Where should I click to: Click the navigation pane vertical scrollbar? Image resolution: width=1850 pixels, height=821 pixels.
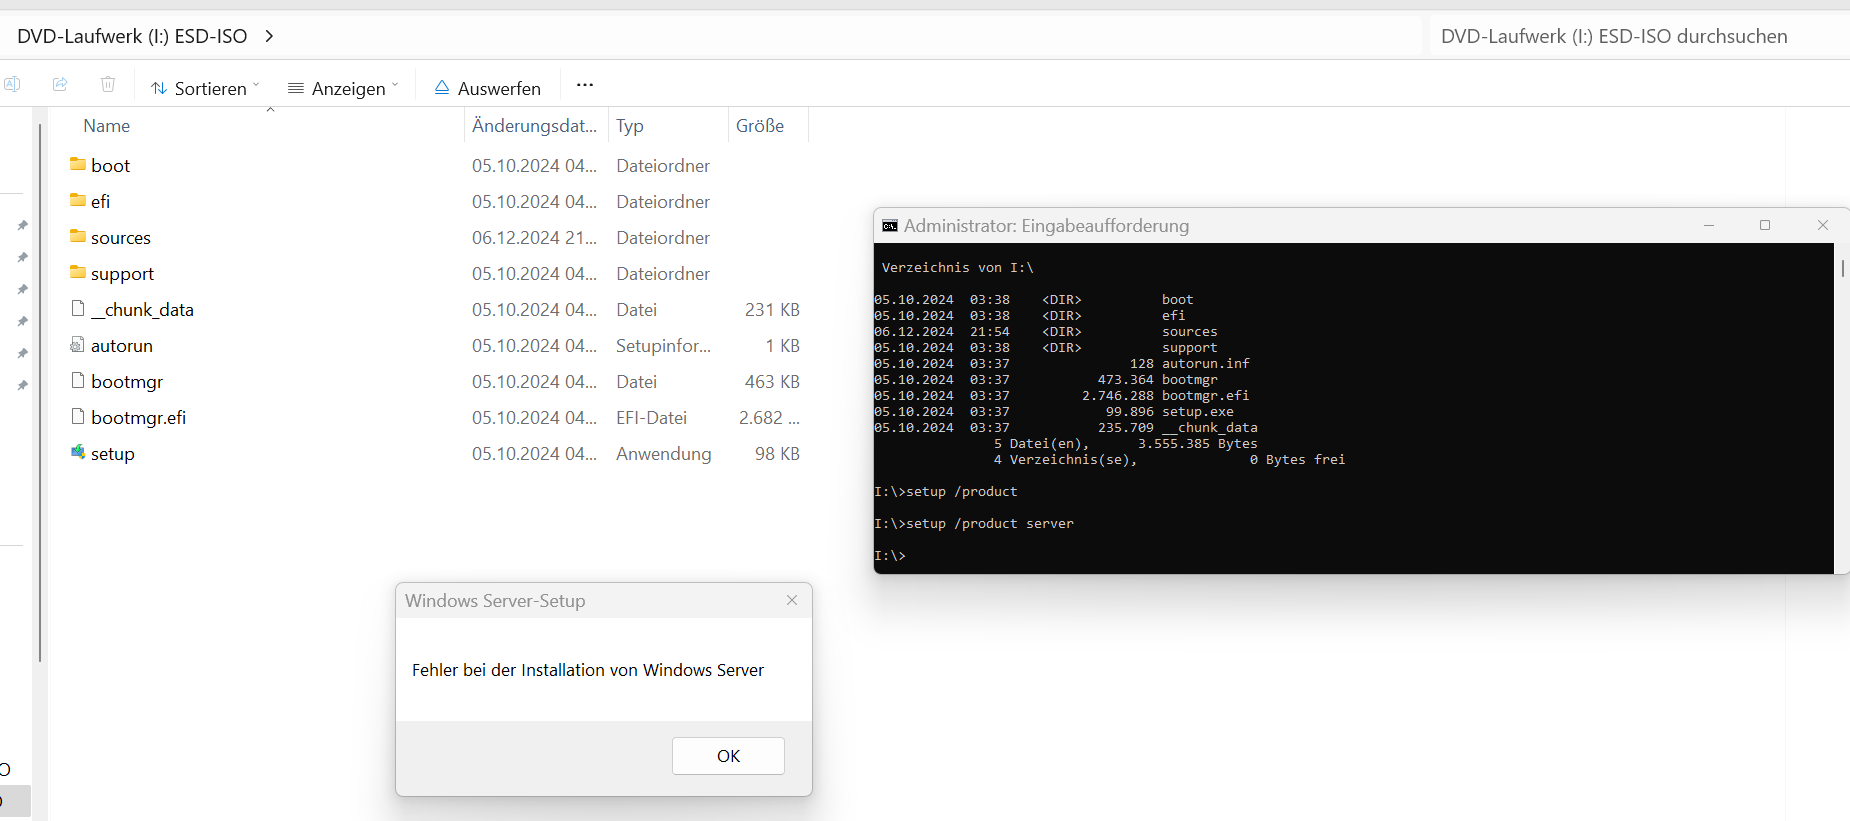tap(39, 392)
